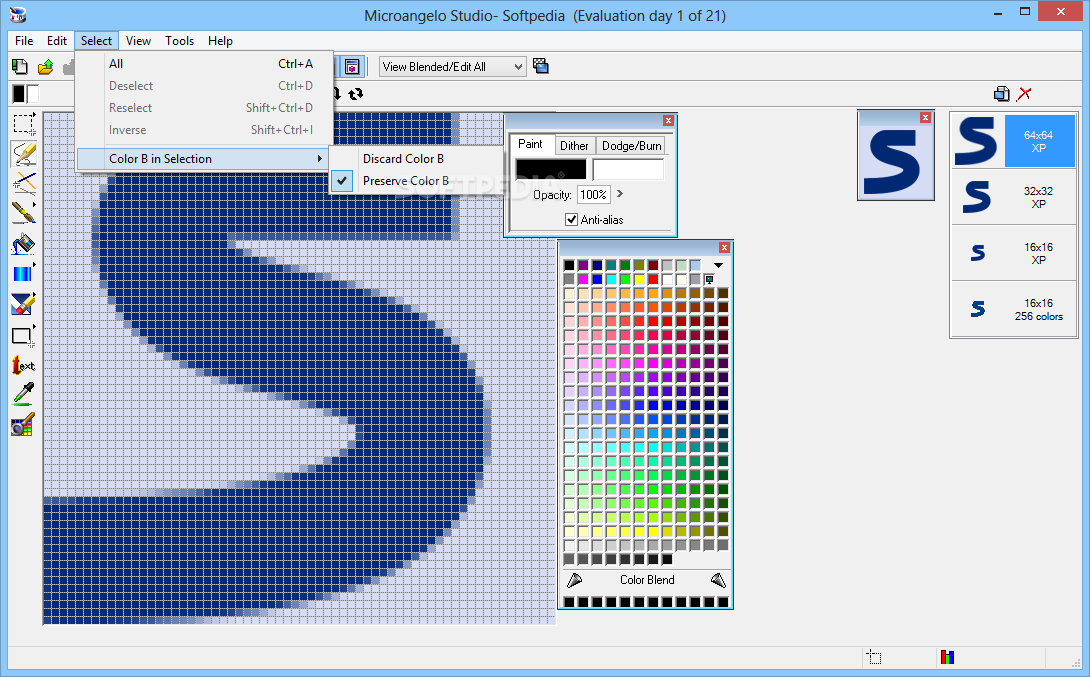Select the 32x32 XP image format
Screen dimensions: 1090x677
[x=1014, y=197]
